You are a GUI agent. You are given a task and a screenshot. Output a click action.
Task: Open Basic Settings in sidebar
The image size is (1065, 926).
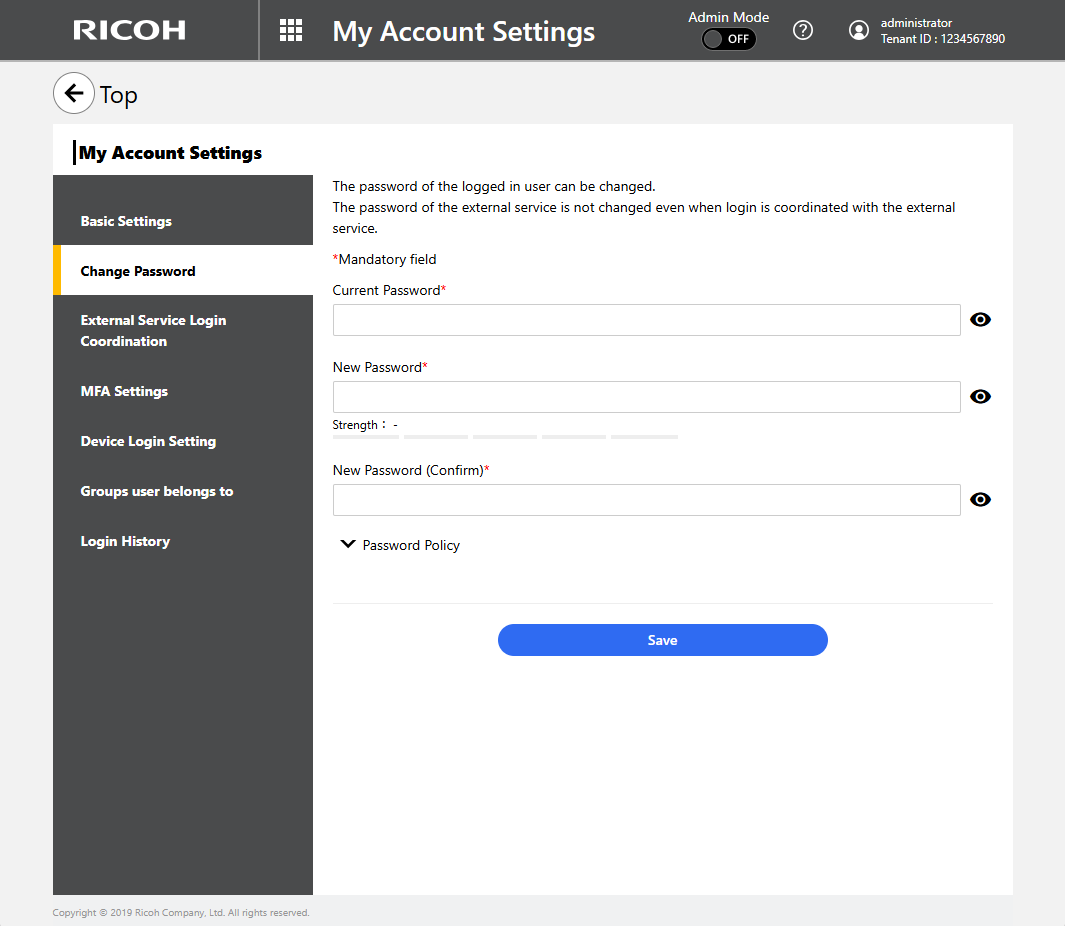coord(126,221)
